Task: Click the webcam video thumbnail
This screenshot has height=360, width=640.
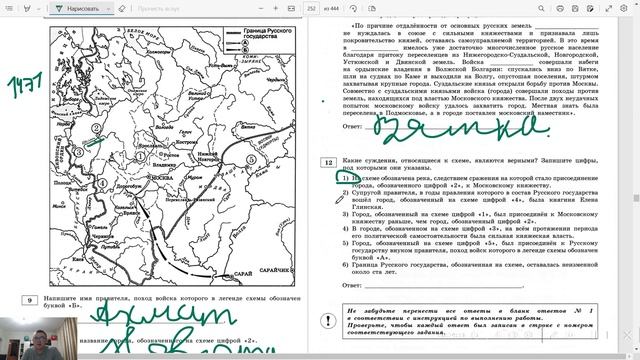Action: 38,338
